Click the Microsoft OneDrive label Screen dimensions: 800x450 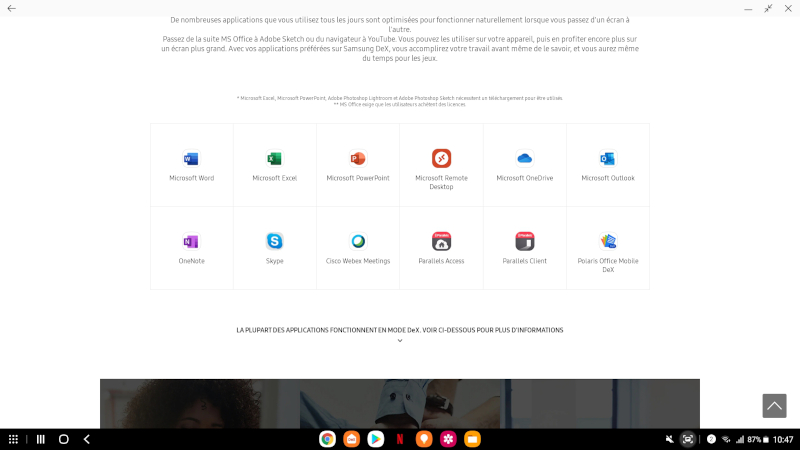[524, 178]
